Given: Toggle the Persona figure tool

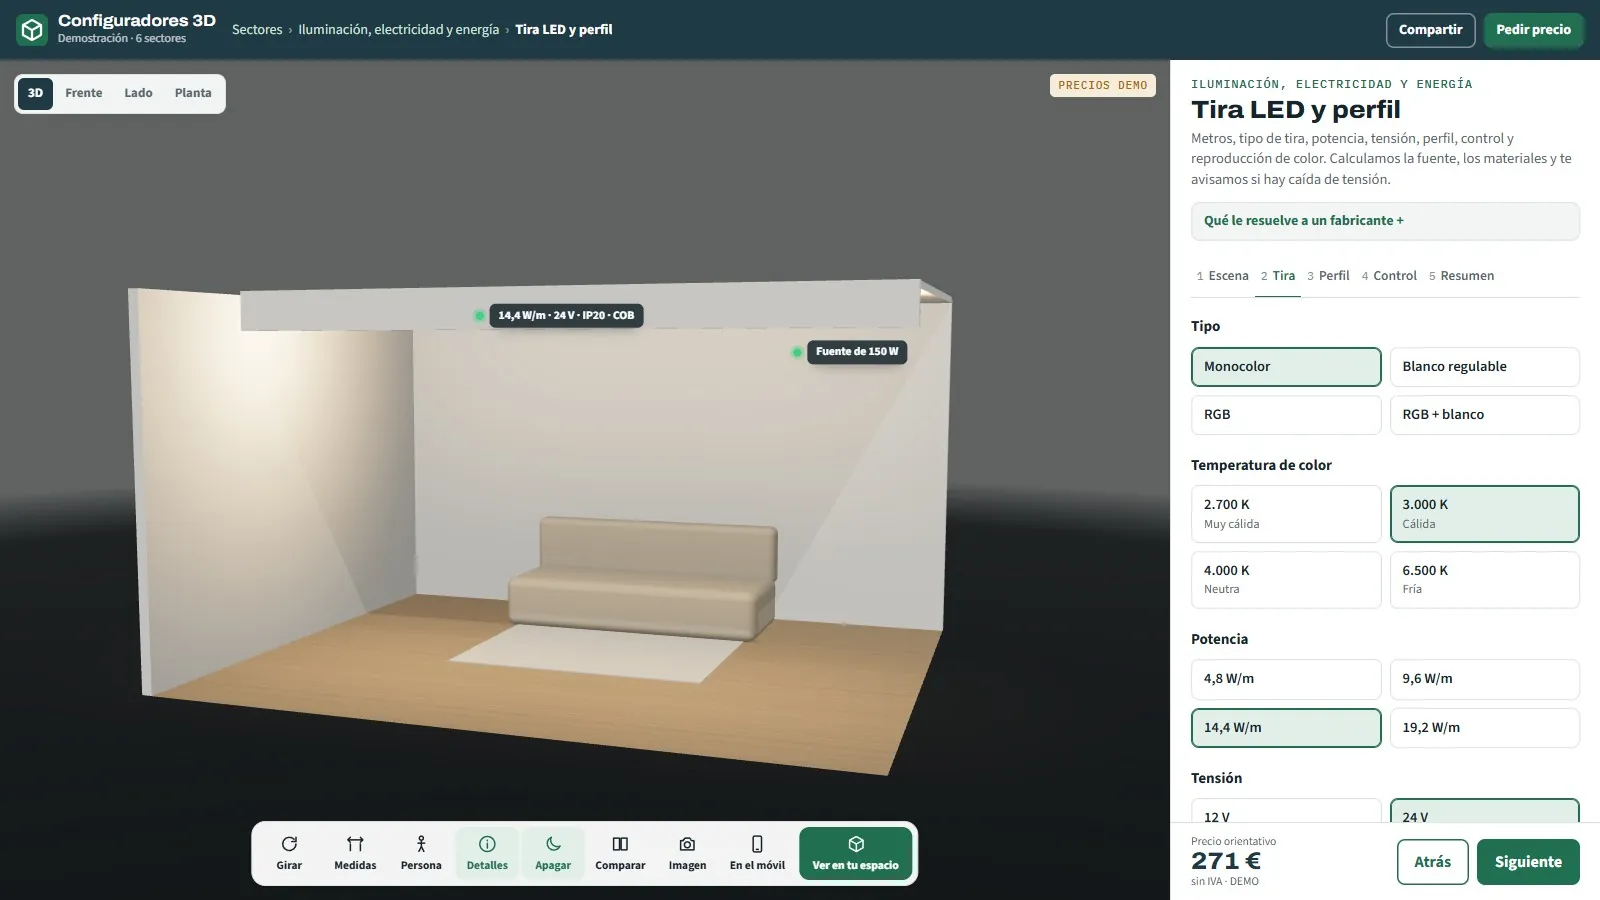Looking at the screenshot, I should point(421,853).
